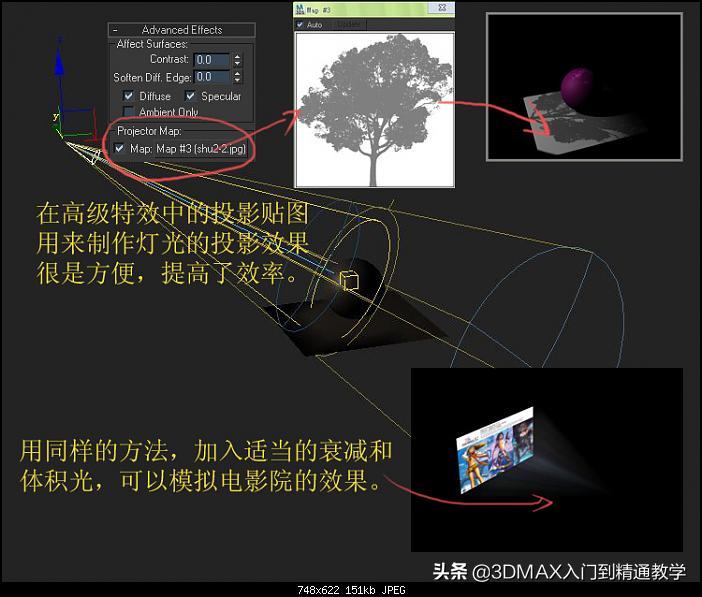Toggle the Specular checkbox
702x597 pixels.
tap(190, 96)
